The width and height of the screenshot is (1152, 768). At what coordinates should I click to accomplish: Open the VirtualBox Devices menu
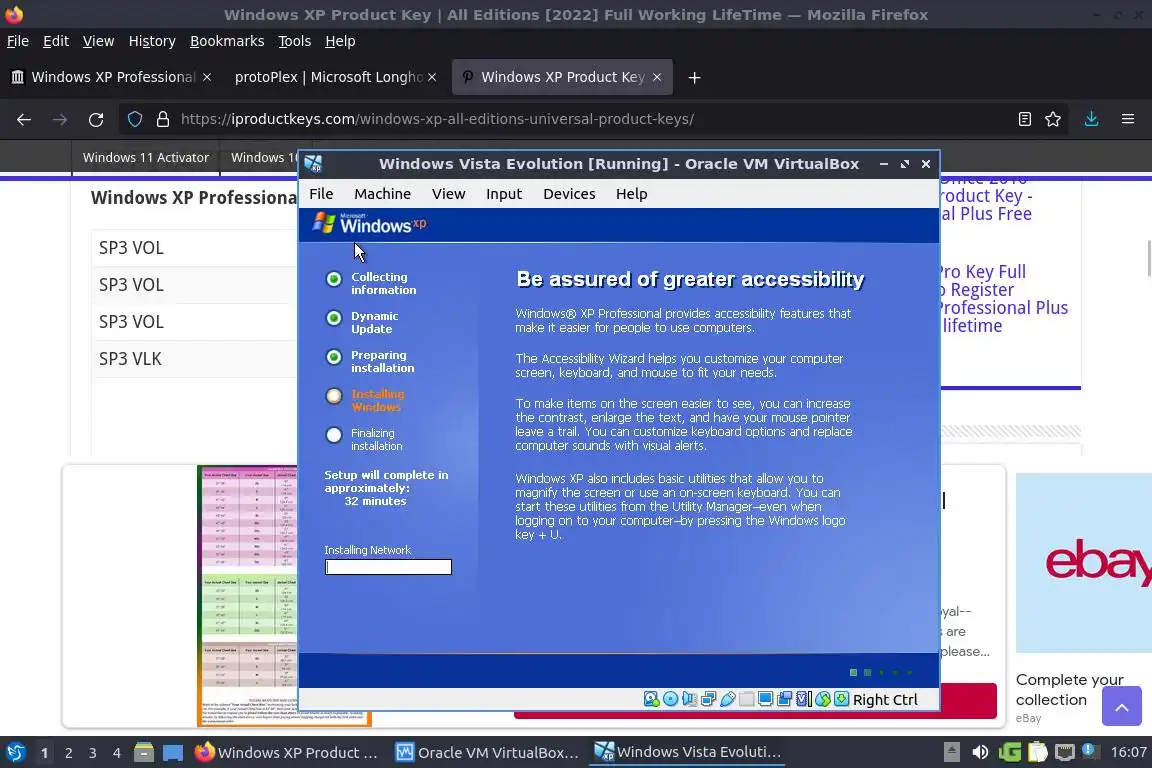[x=569, y=194]
